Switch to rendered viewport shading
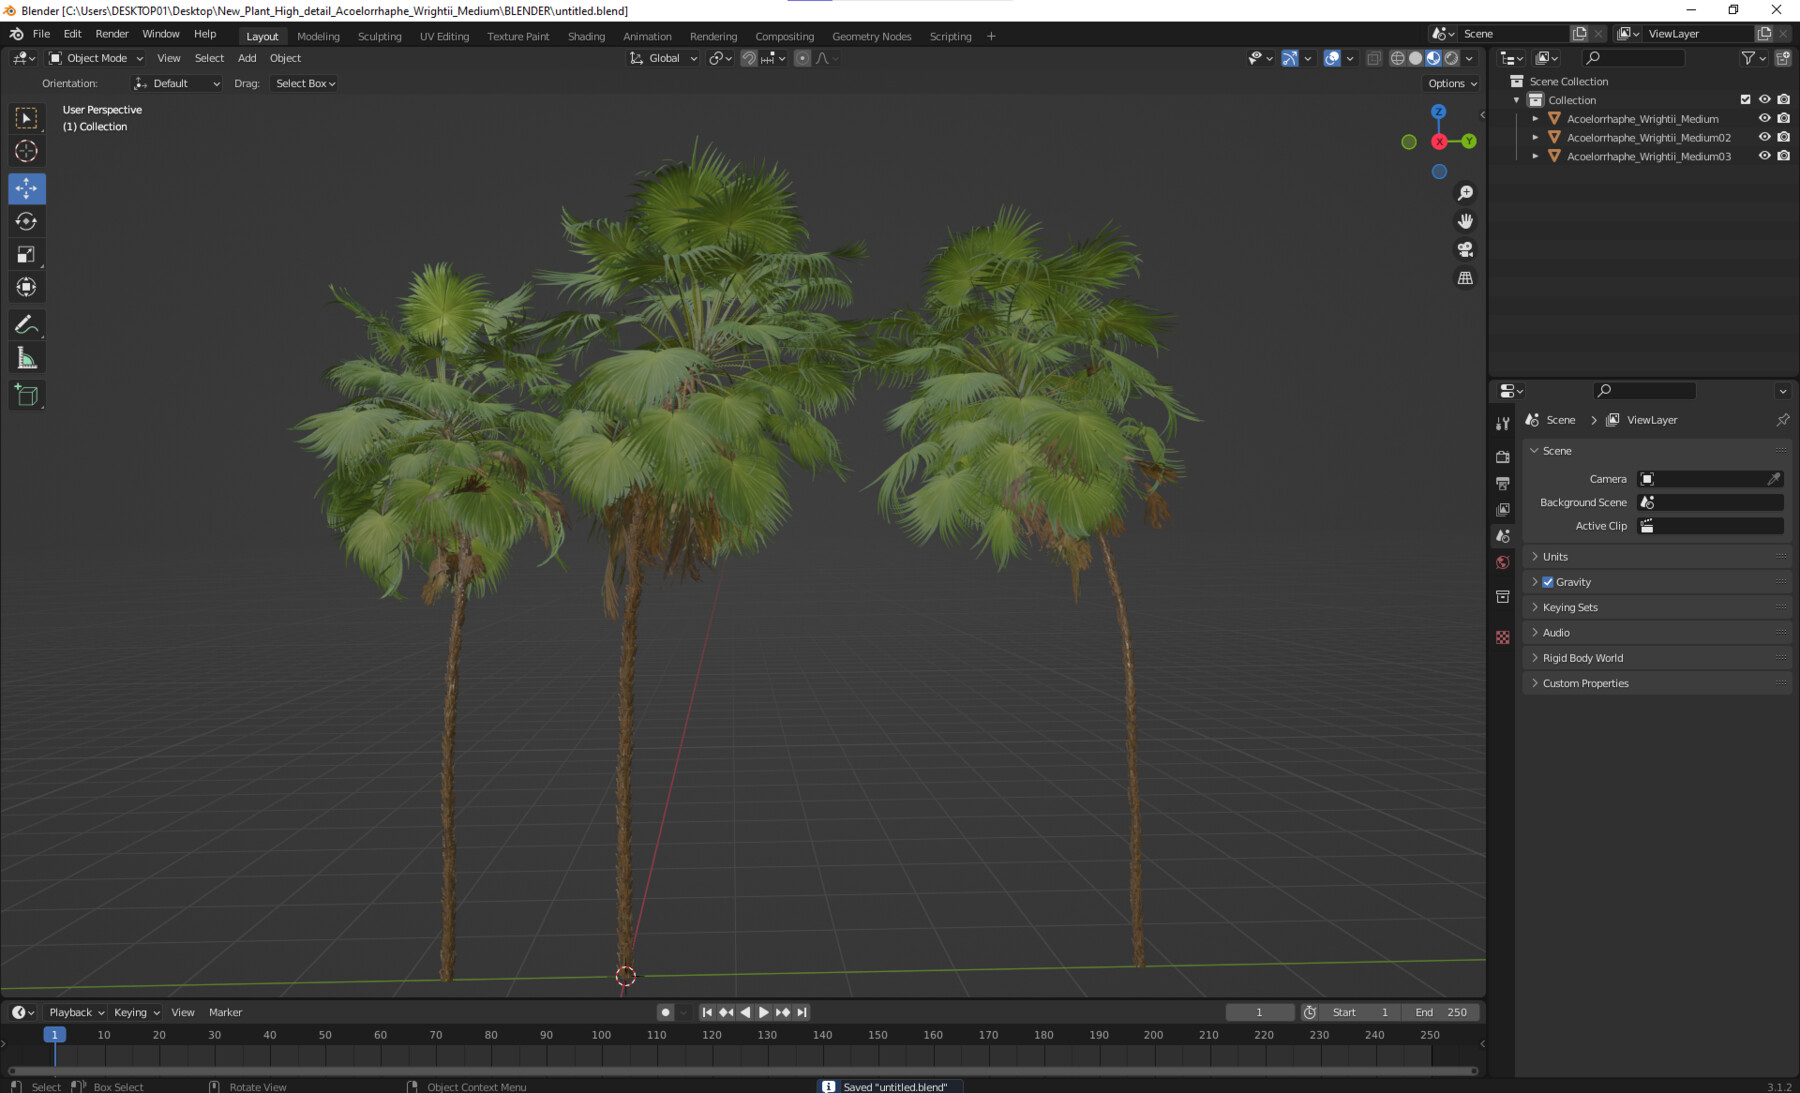 pos(1451,59)
